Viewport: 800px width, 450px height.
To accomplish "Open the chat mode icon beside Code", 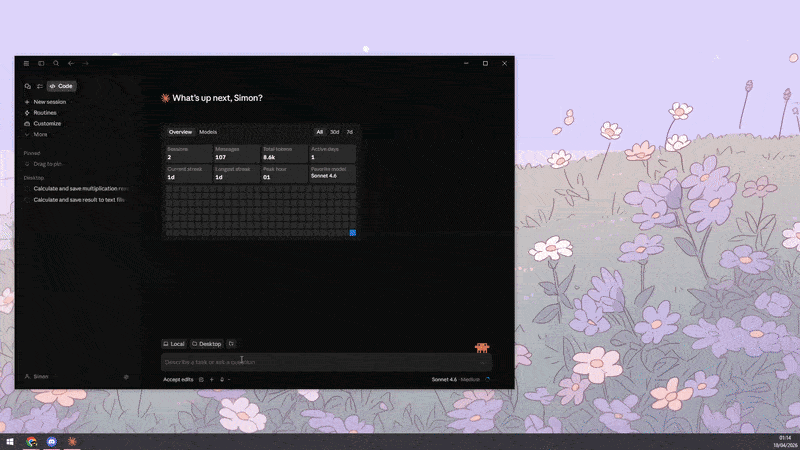I will click(28, 86).
